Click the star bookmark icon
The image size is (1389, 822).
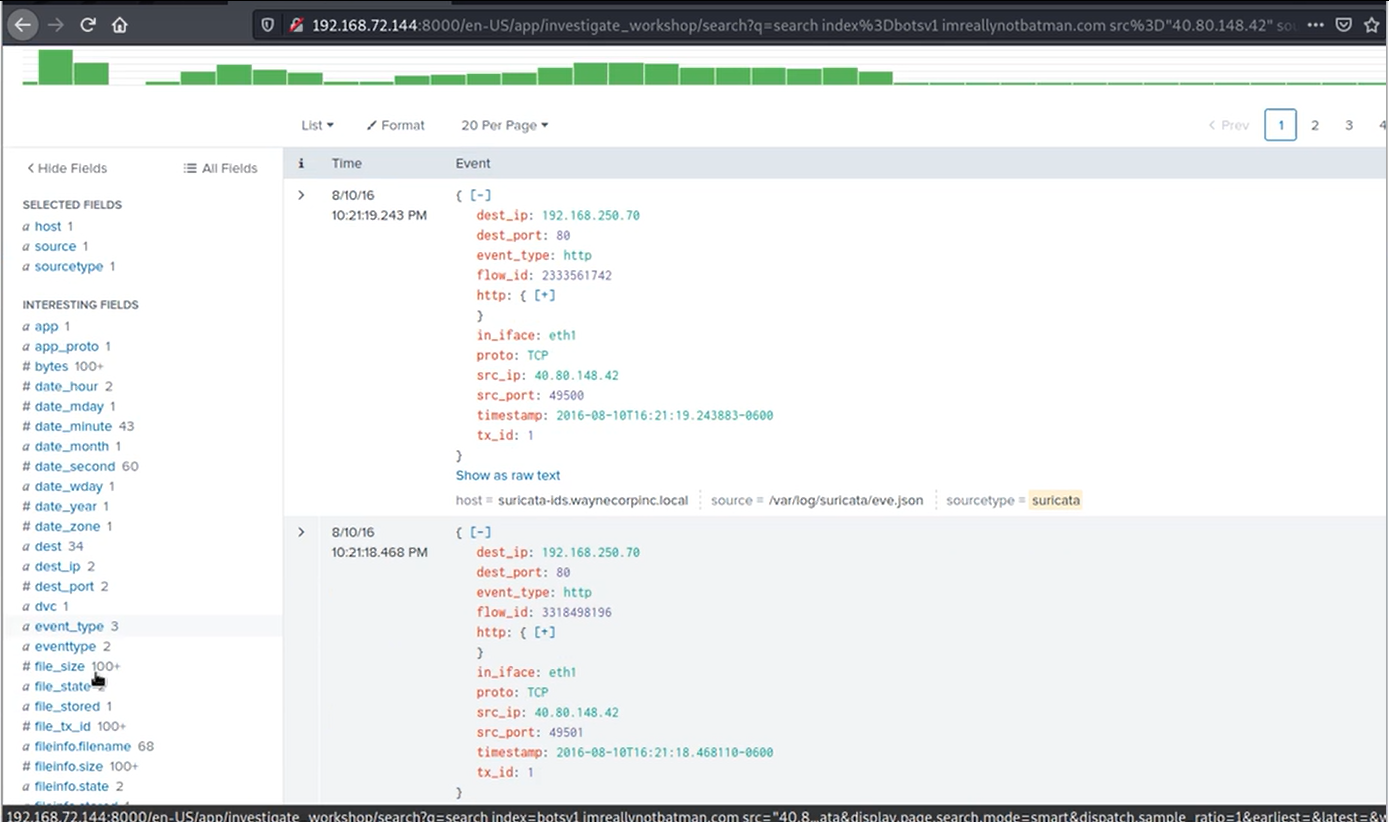[x=1372, y=24]
